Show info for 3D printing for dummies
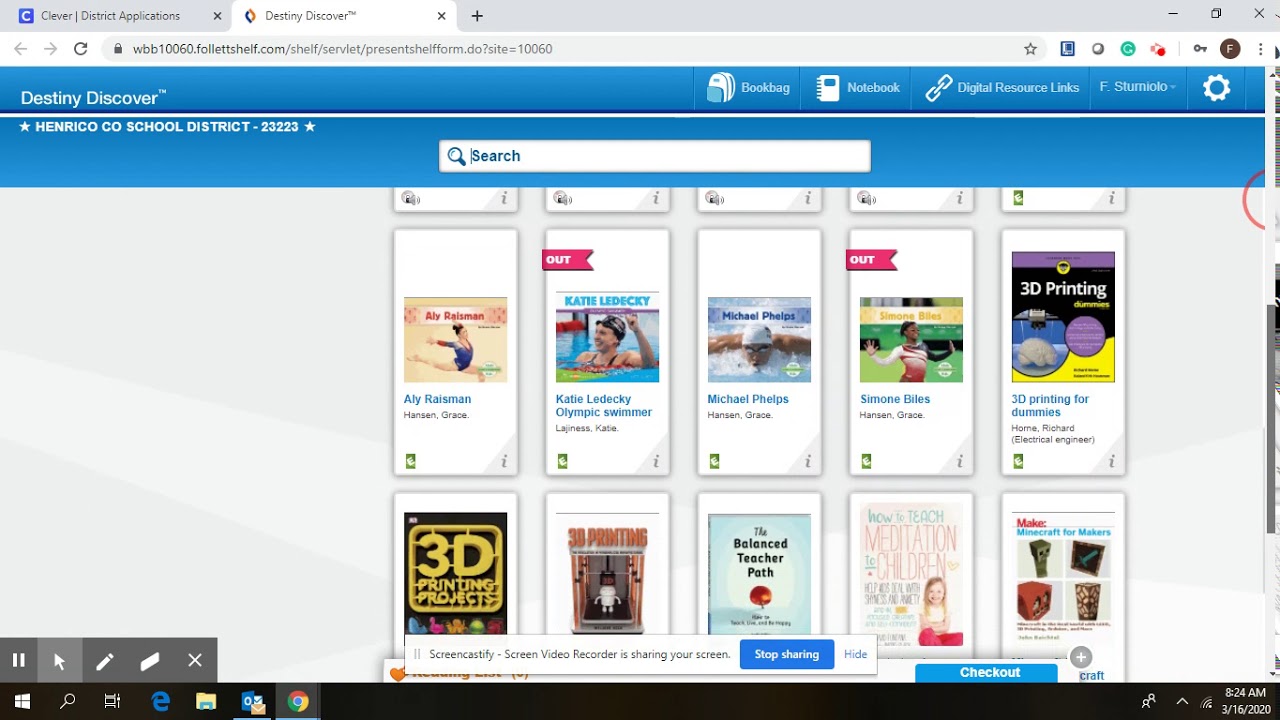The height and width of the screenshot is (720, 1280). click(x=1112, y=461)
